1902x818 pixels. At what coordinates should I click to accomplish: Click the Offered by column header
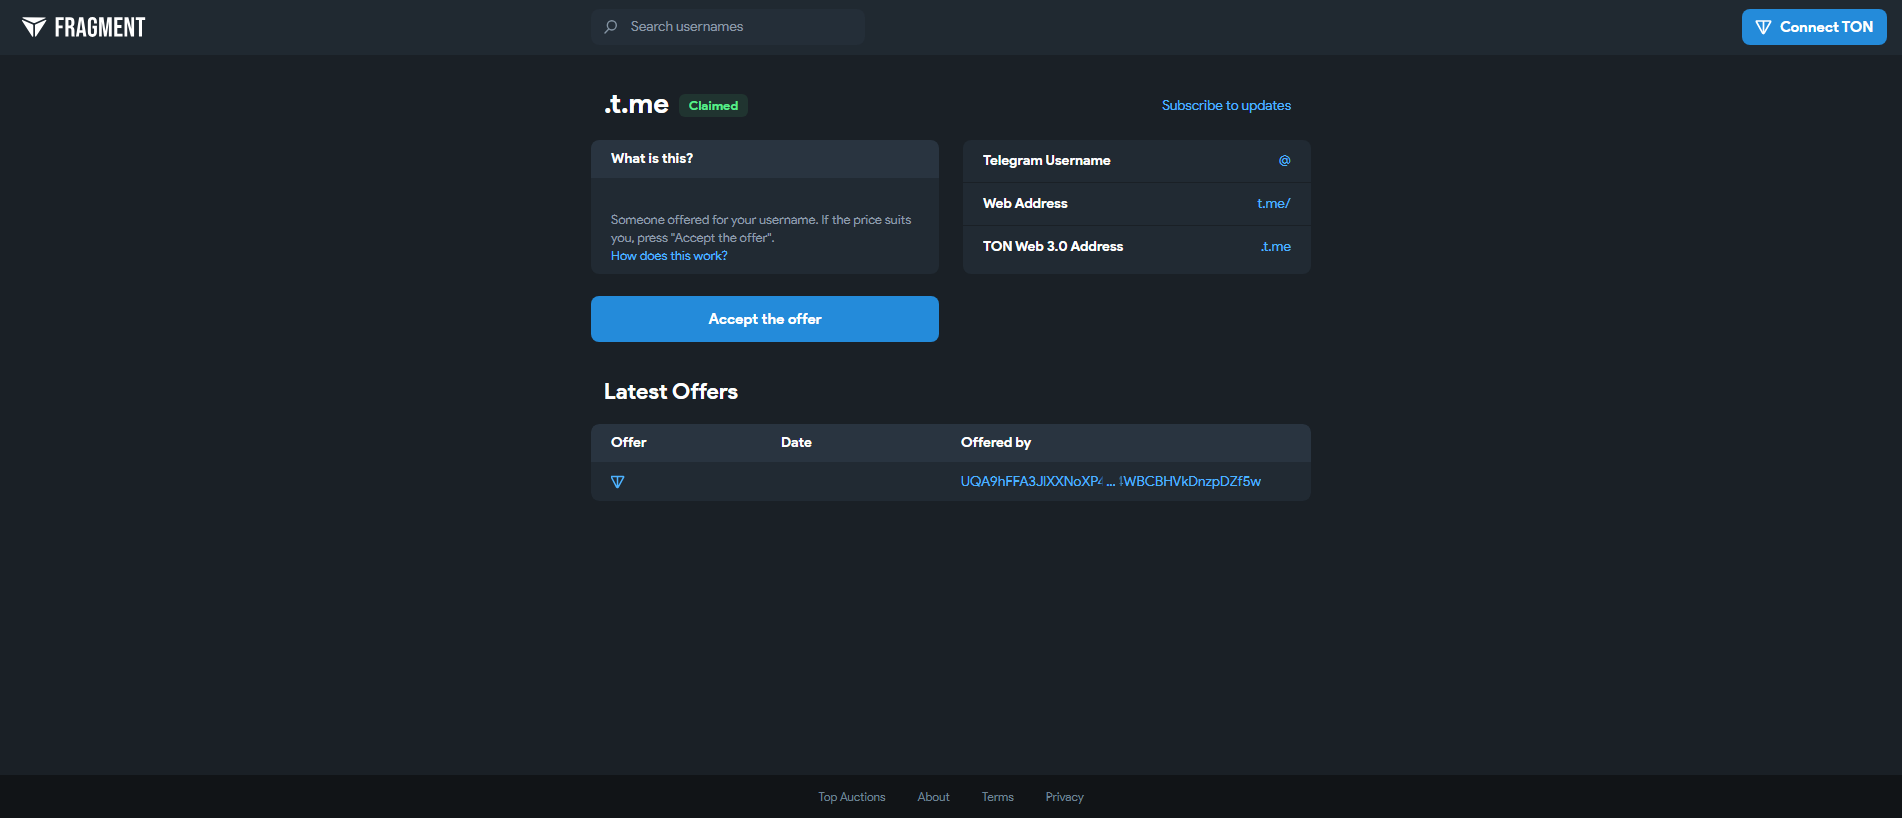(x=996, y=442)
